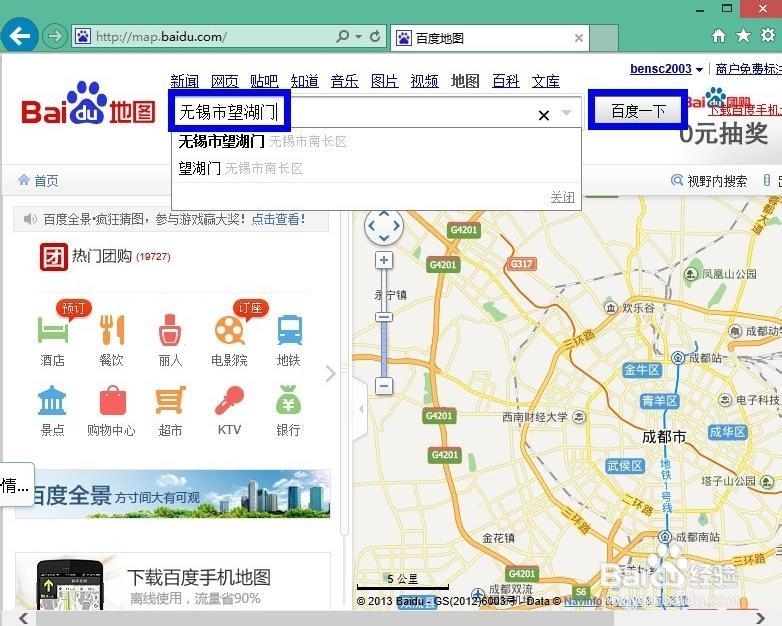This screenshot has width=782, height=626.
Task: Open the 视频 navigation link
Action: (424, 81)
